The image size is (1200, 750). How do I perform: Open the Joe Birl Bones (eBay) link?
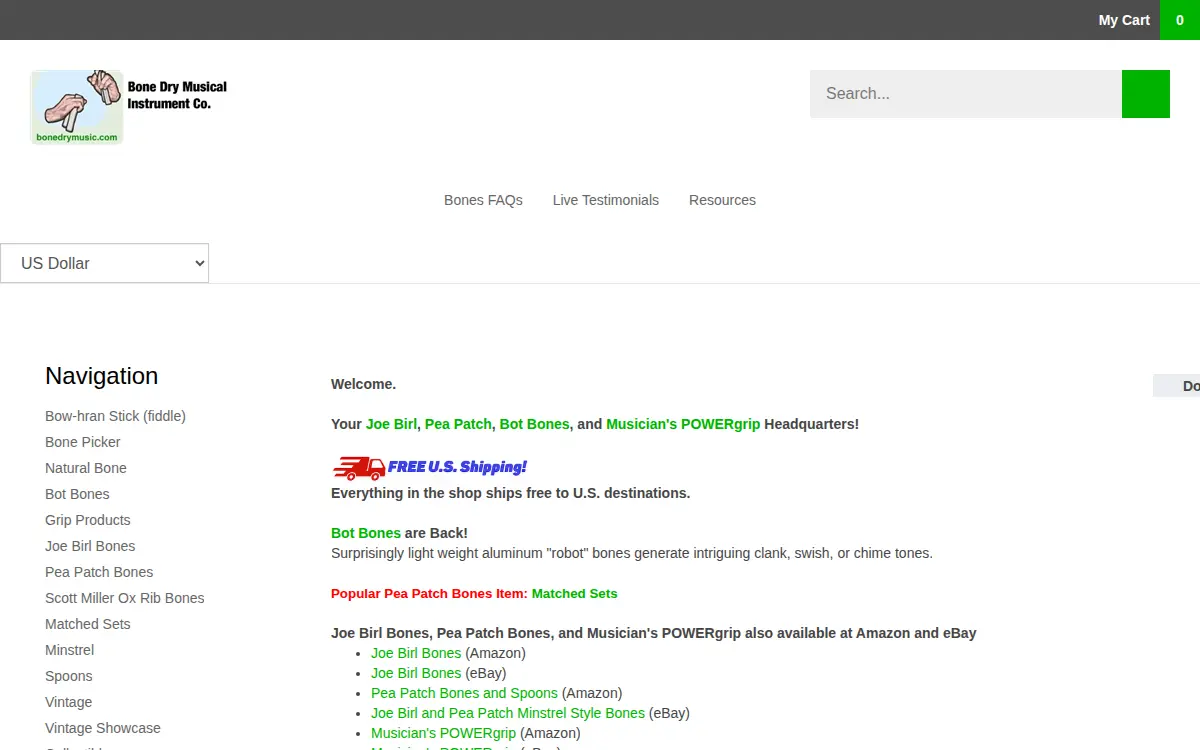coord(416,673)
